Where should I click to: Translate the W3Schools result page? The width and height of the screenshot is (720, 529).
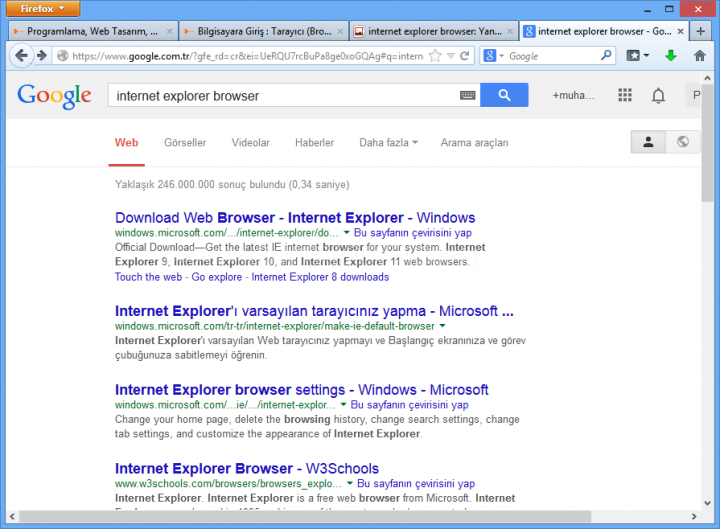coord(416,484)
